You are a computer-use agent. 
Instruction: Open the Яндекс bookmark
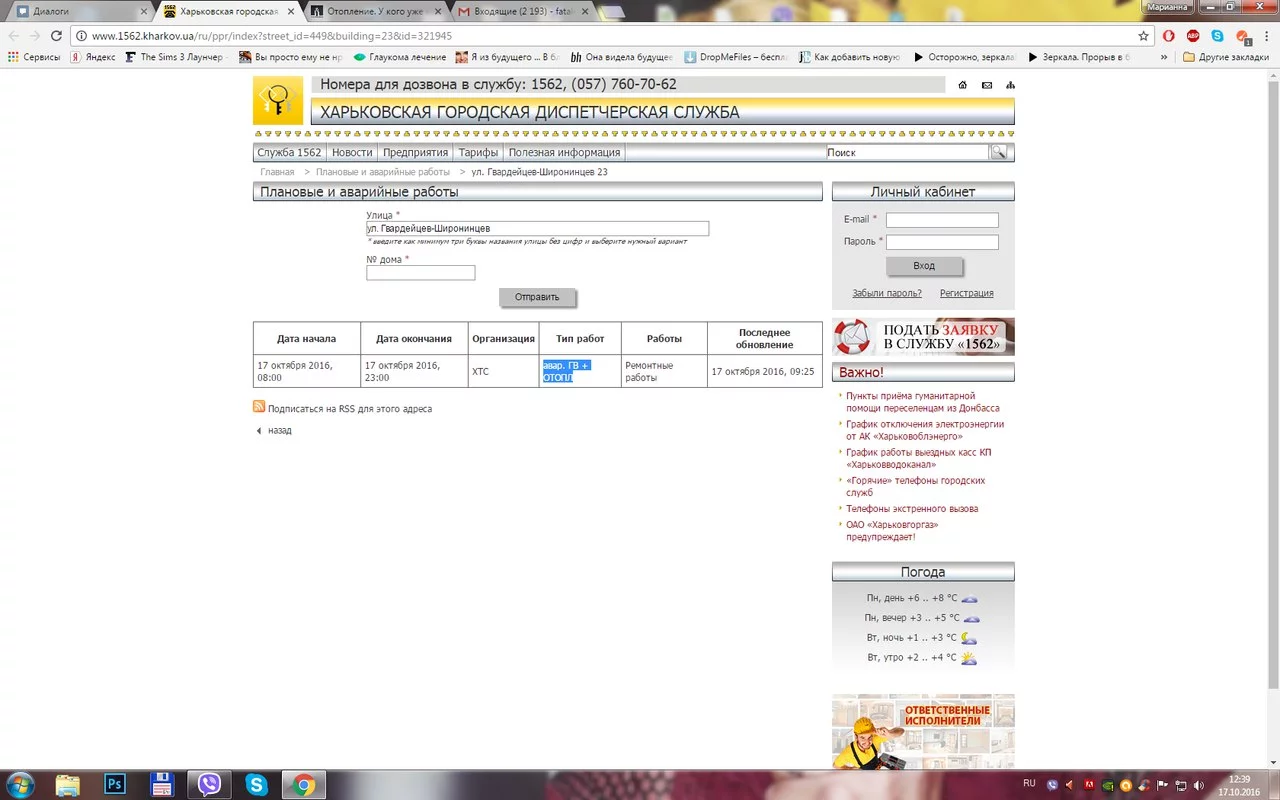coord(93,57)
